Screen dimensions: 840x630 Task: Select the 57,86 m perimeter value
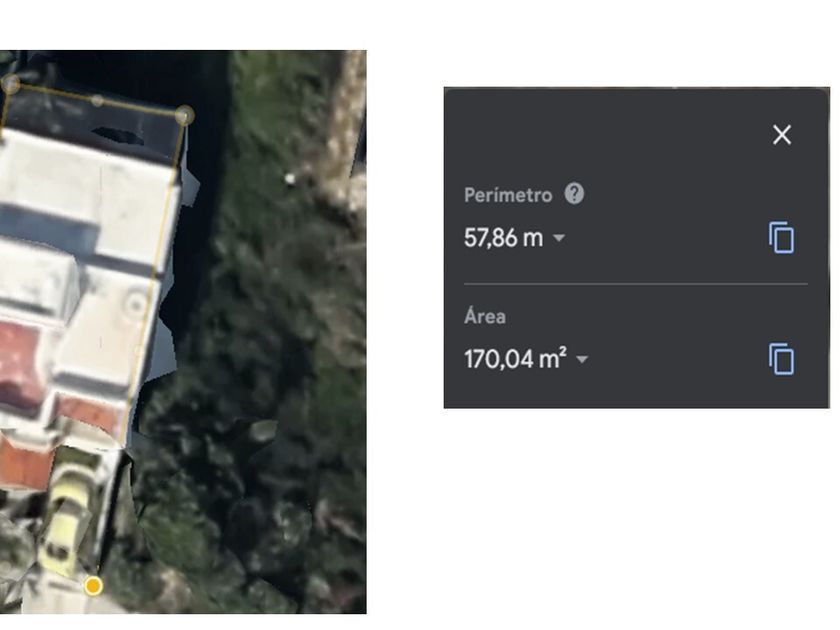pos(503,237)
